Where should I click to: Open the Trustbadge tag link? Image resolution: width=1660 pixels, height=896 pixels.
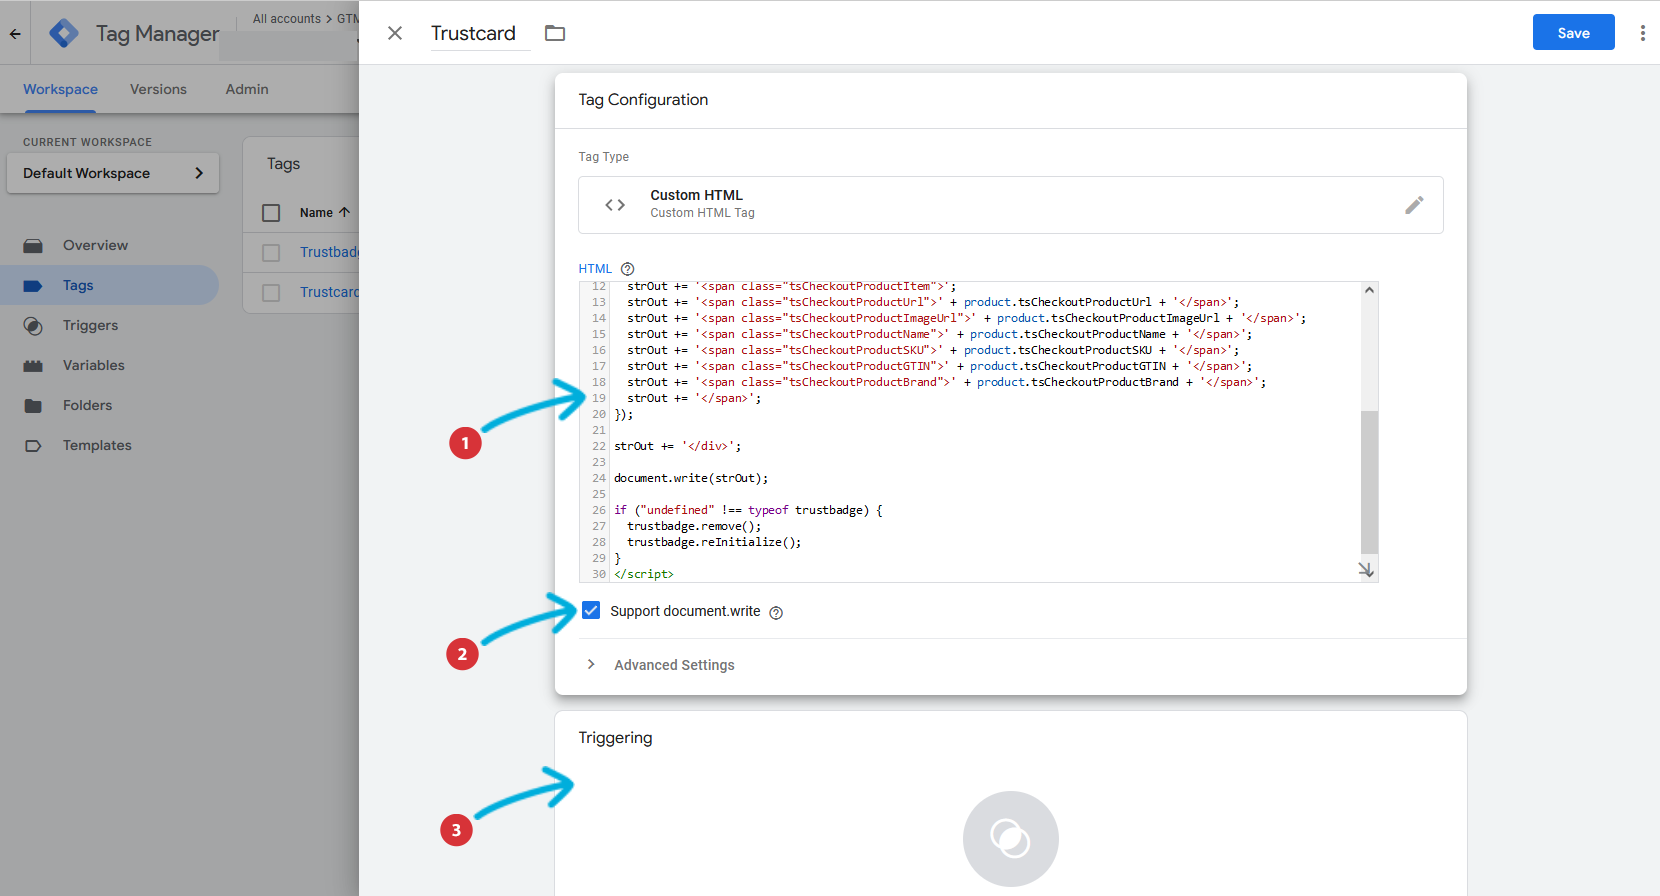[329, 252]
